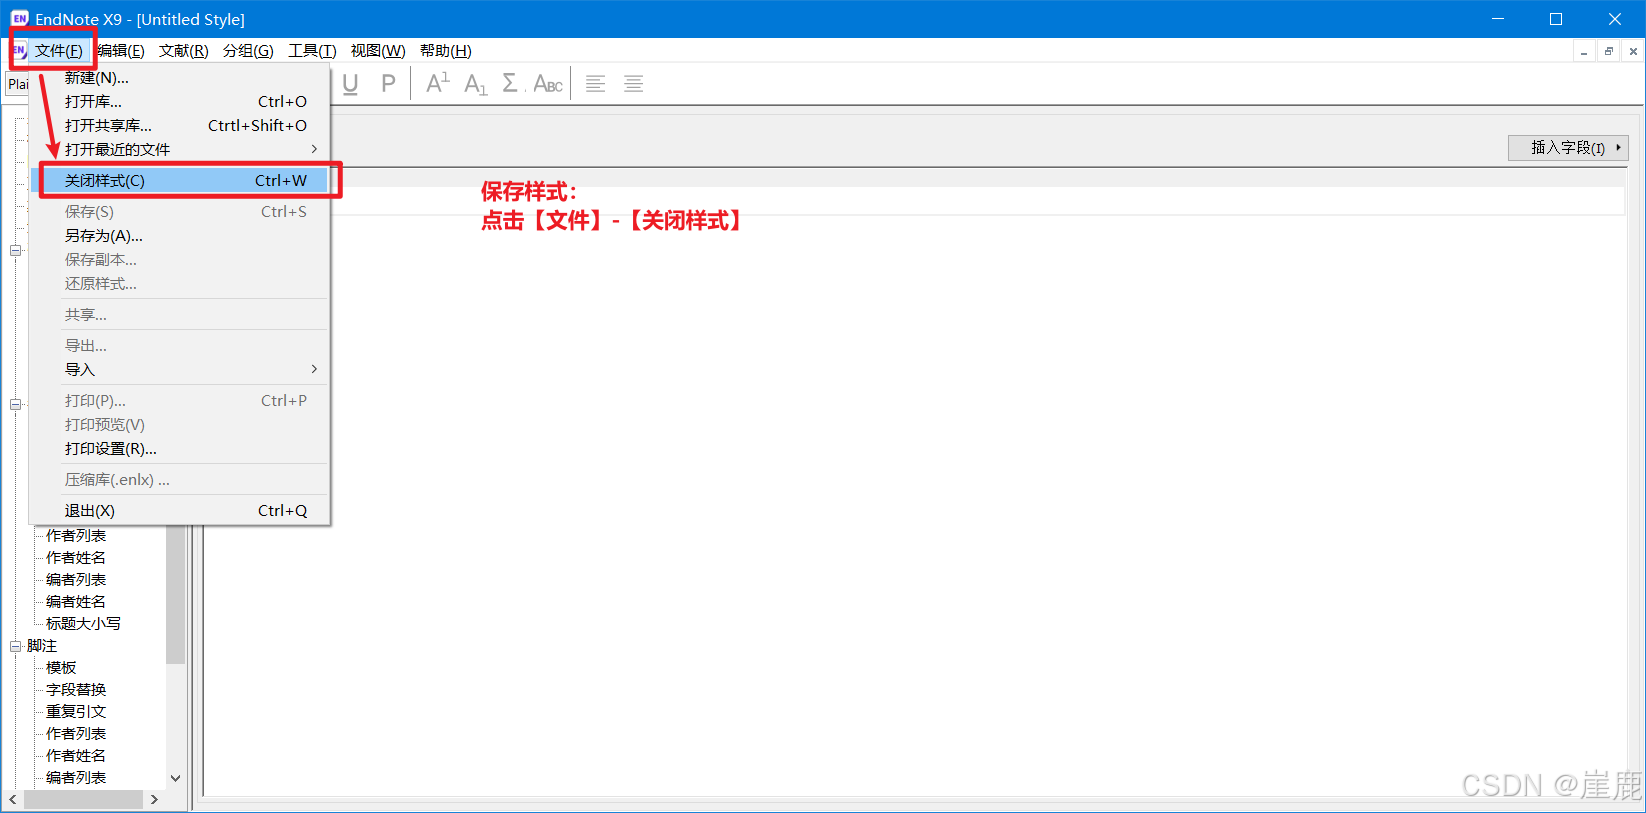Screen dimensions: 1646x813
Task: Click the Plain (P) formatting icon
Action: tap(388, 84)
